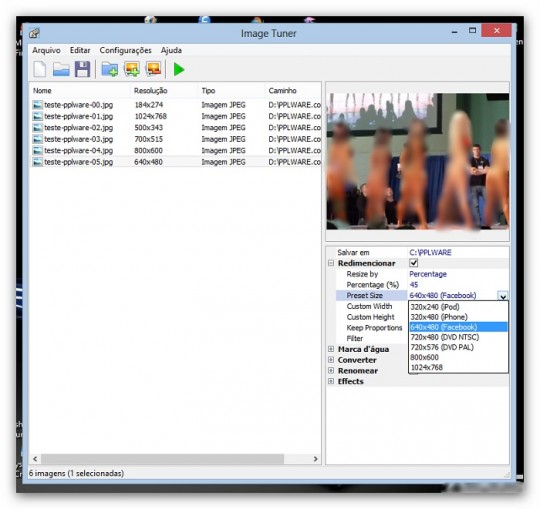Choose 320x240 (iPod) preset
Viewport: 540px width, 509px height.
click(458, 307)
